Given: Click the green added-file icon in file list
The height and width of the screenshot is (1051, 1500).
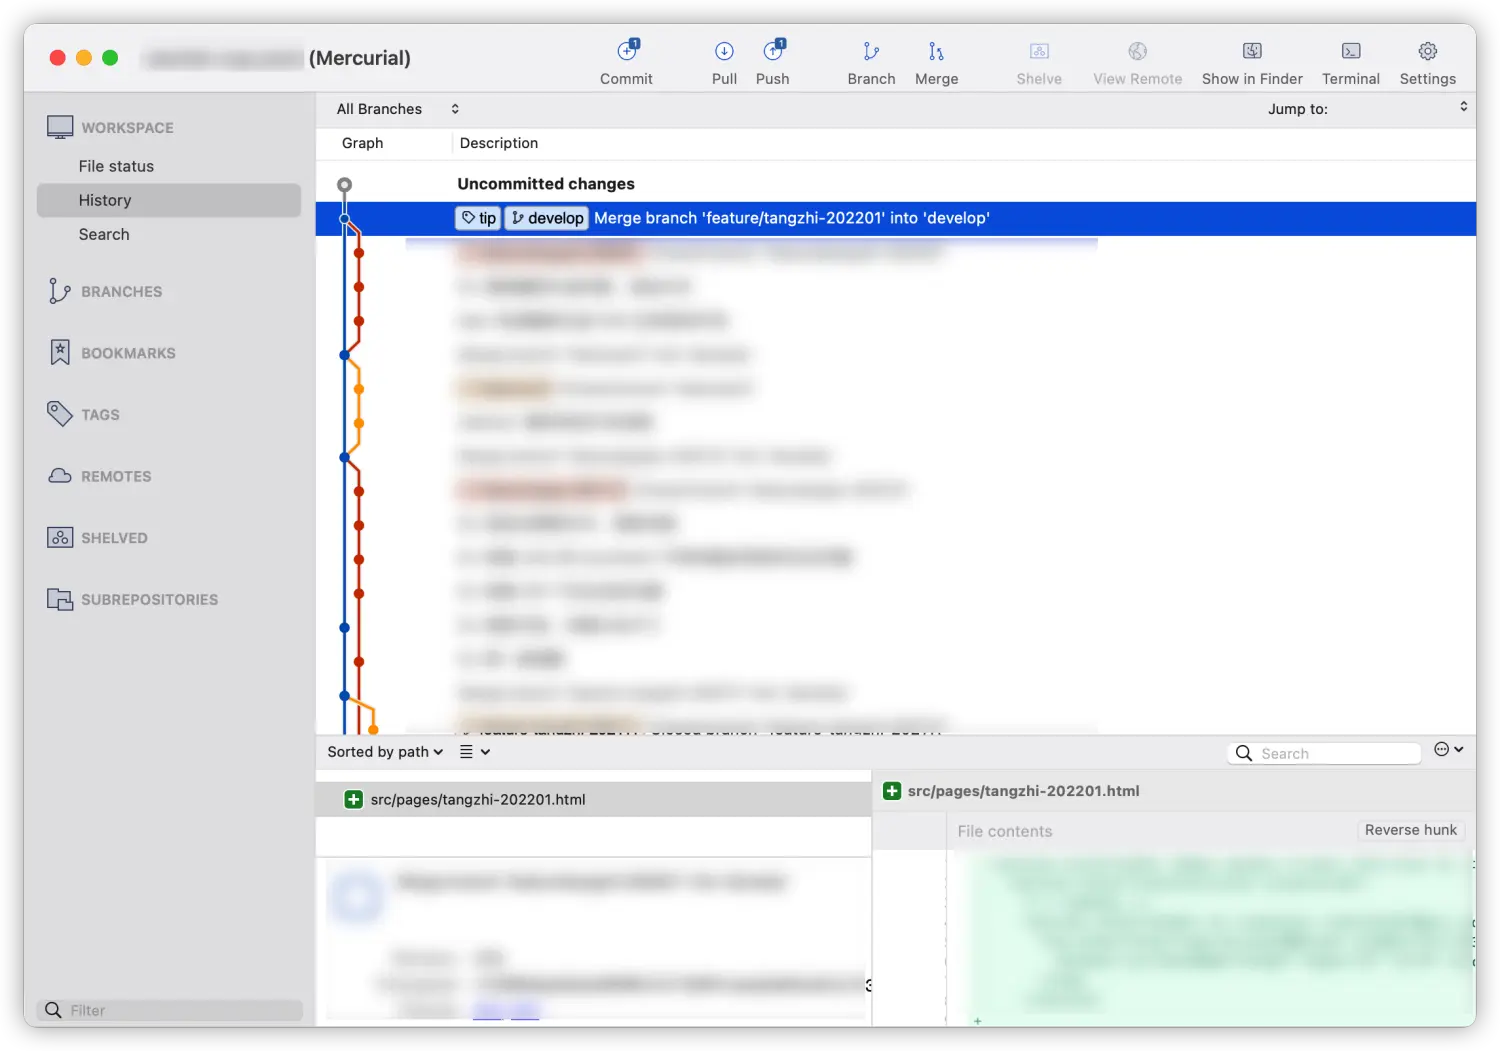Looking at the screenshot, I should [353, 799].
